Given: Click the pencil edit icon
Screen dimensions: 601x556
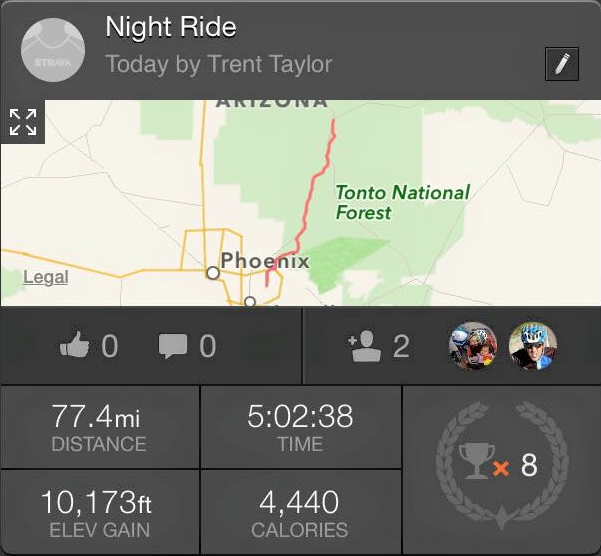Looking at the screenshot, I should point(562,64).
